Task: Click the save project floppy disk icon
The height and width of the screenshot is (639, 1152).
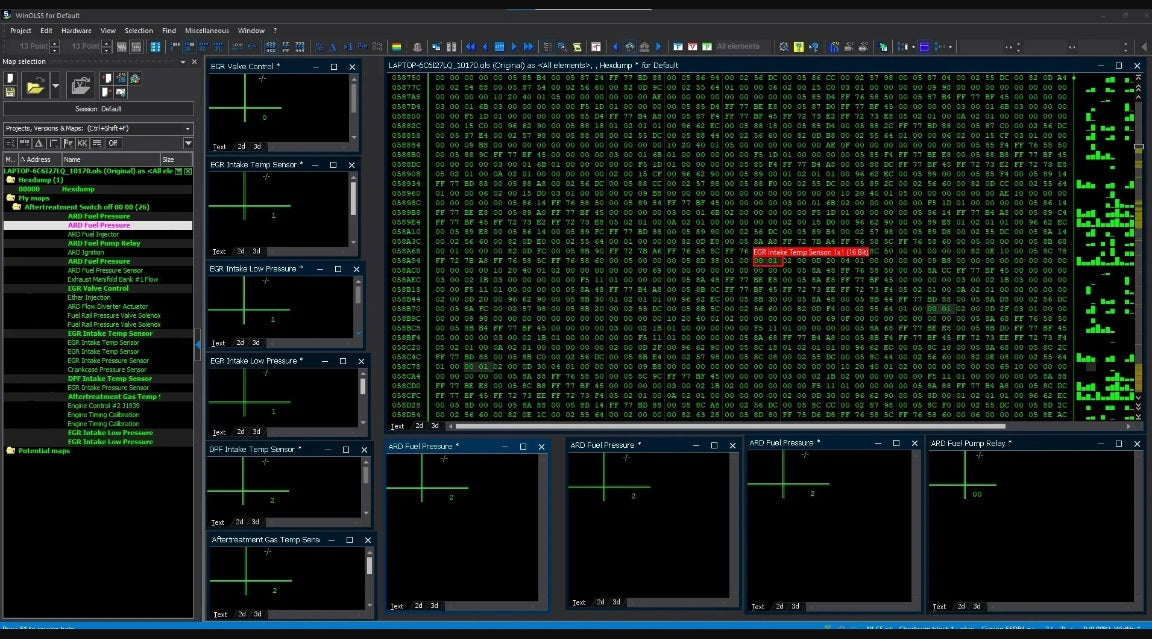Action: coord(10,92)
